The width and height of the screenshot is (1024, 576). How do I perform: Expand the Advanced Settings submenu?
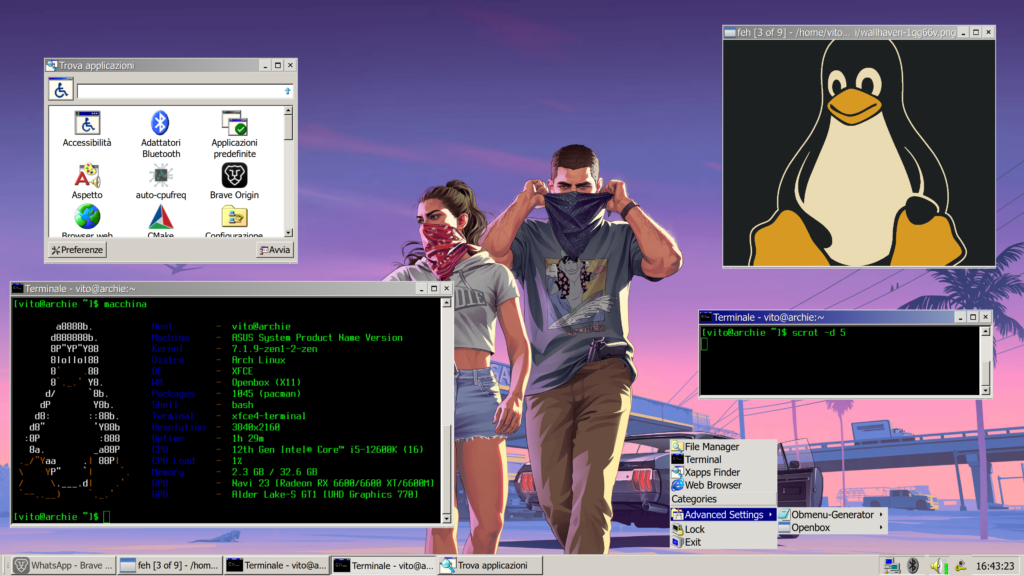(x=724, y=515)
